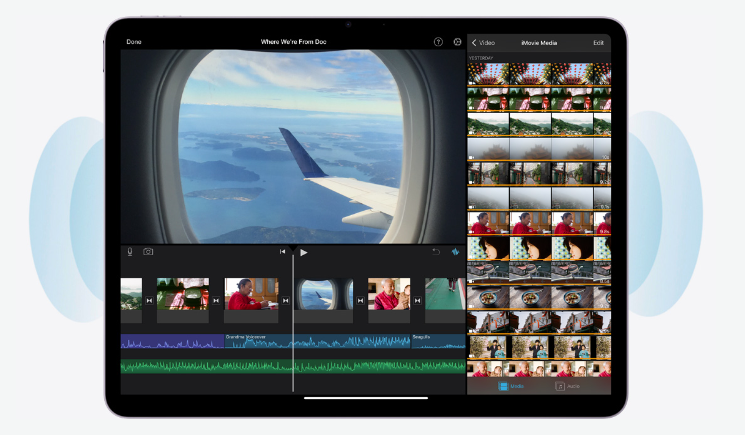The height and width of the screenshot is (435, 745).
Task: Jump to beginning with skip-back icon
Action: [282, 252]
